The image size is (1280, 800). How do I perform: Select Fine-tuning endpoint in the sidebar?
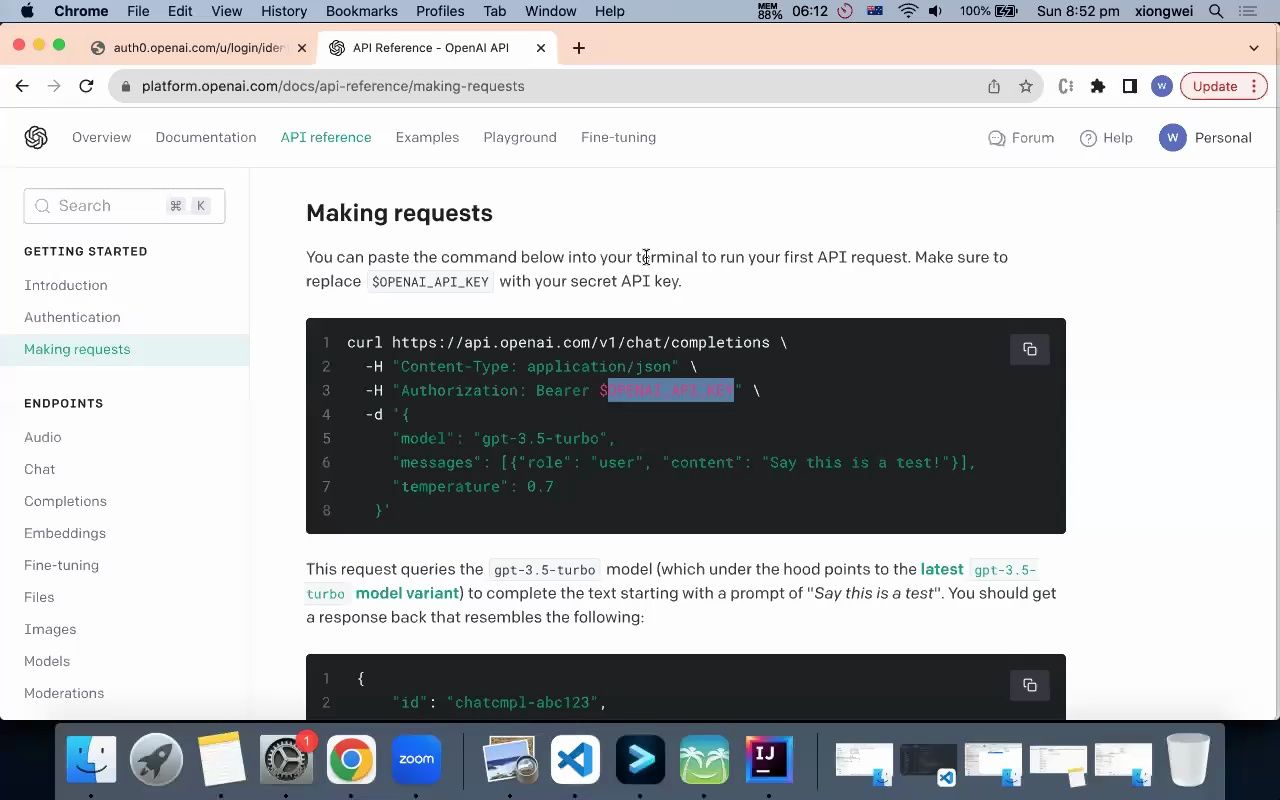click(x=61, y=565)
